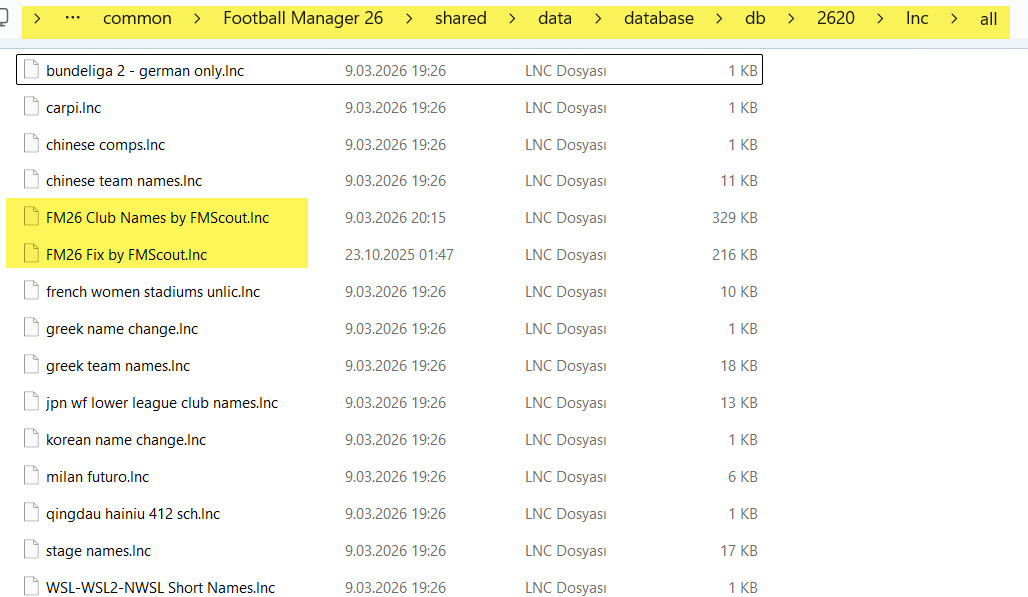Select bundeliga 2 - german only.lnc file
The height and width of the screenshot is (597, 1028).
(145, 71)
